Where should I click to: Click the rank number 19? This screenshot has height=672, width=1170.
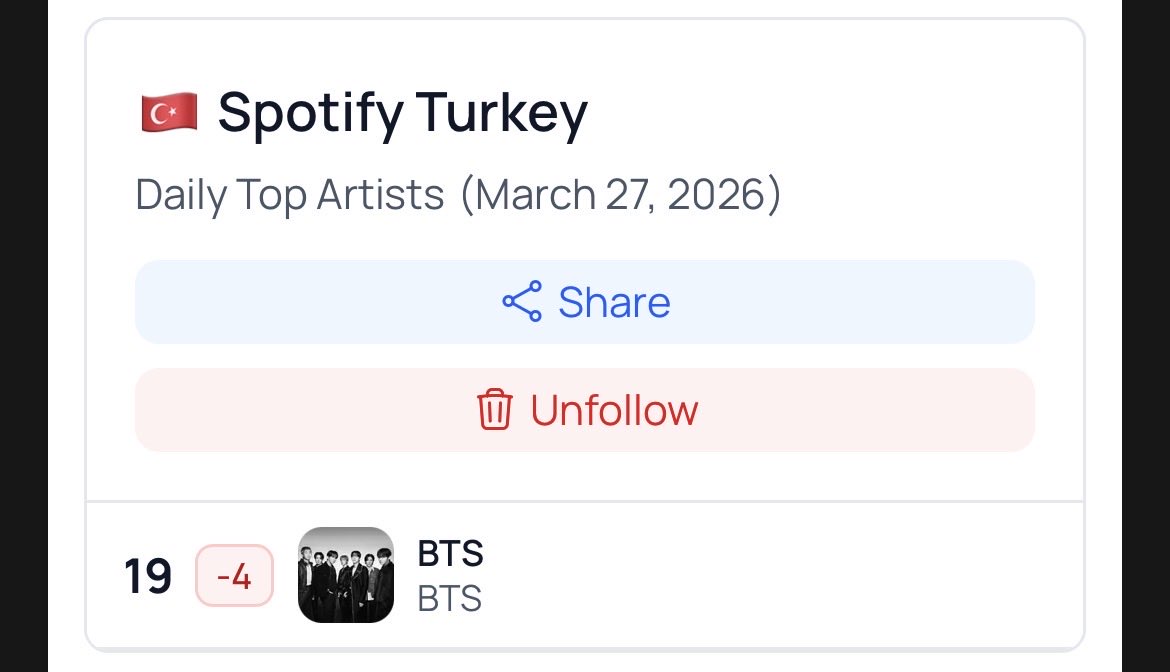point(148,577)
